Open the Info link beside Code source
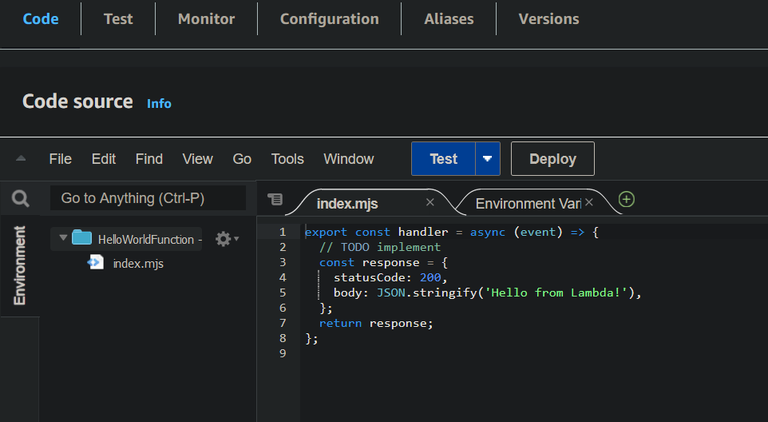This screenshot has height=422, width=768. coord(159,103)
